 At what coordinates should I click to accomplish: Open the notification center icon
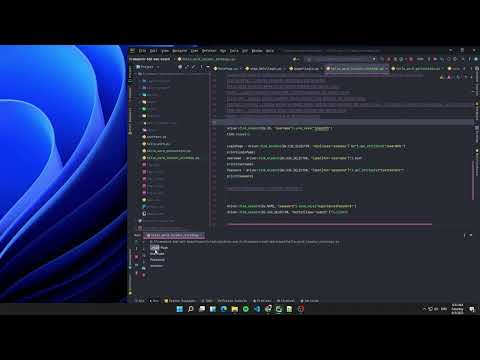[x=472, y=309]
